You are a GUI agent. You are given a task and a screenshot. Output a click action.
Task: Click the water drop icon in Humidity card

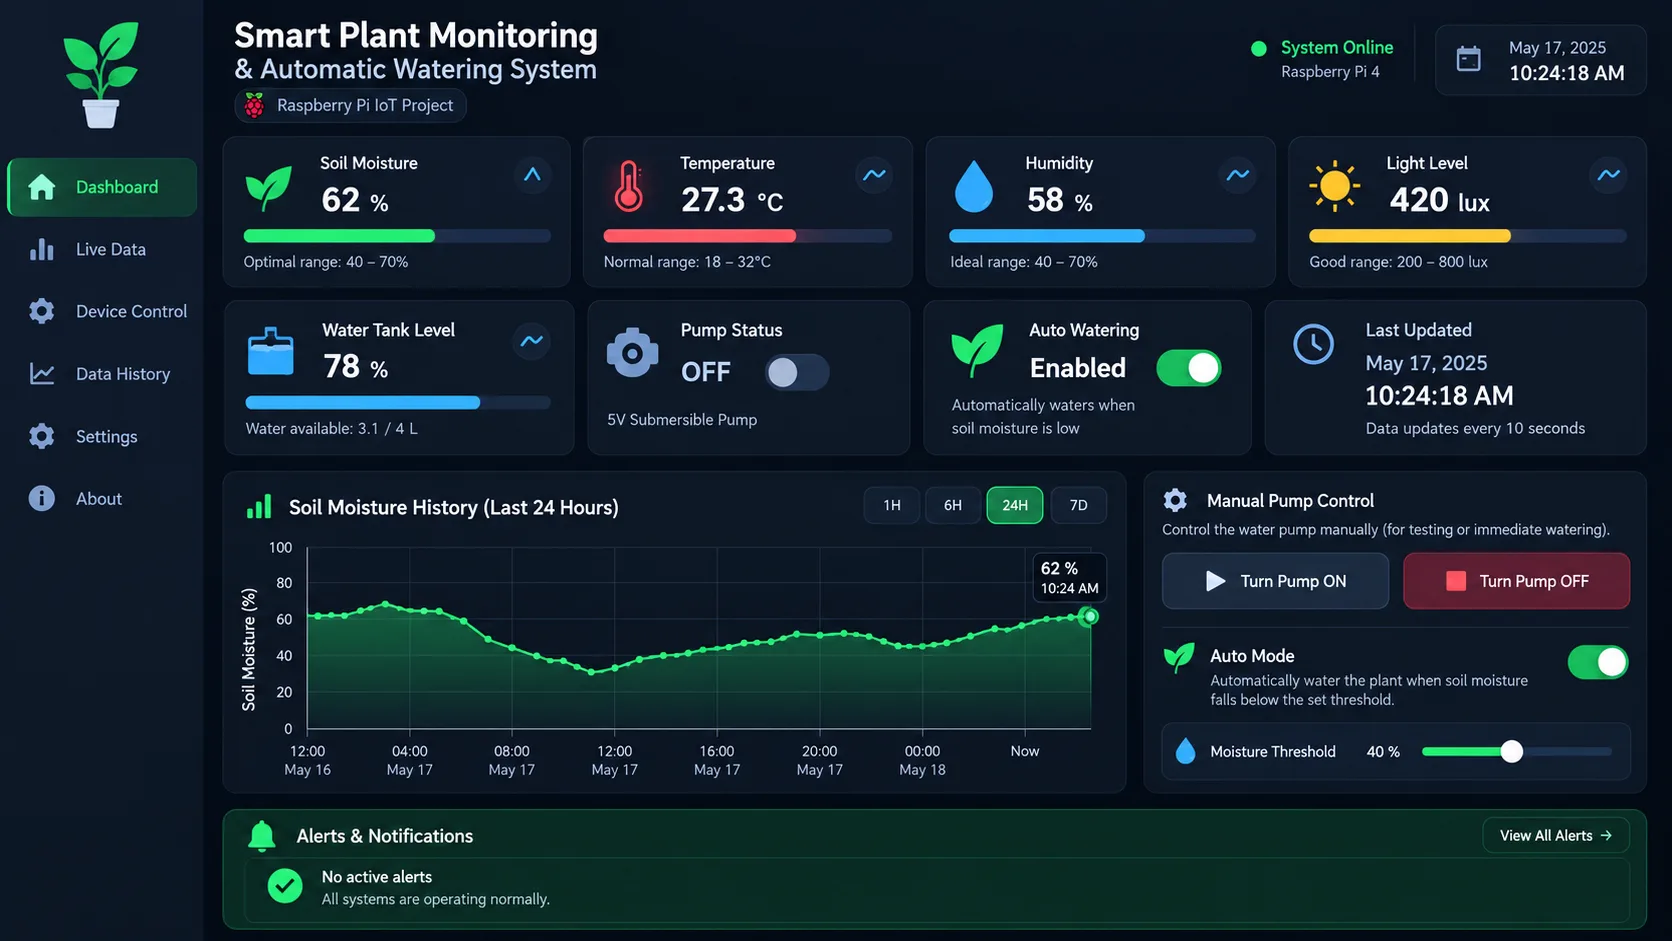click(x=974, y=186)
